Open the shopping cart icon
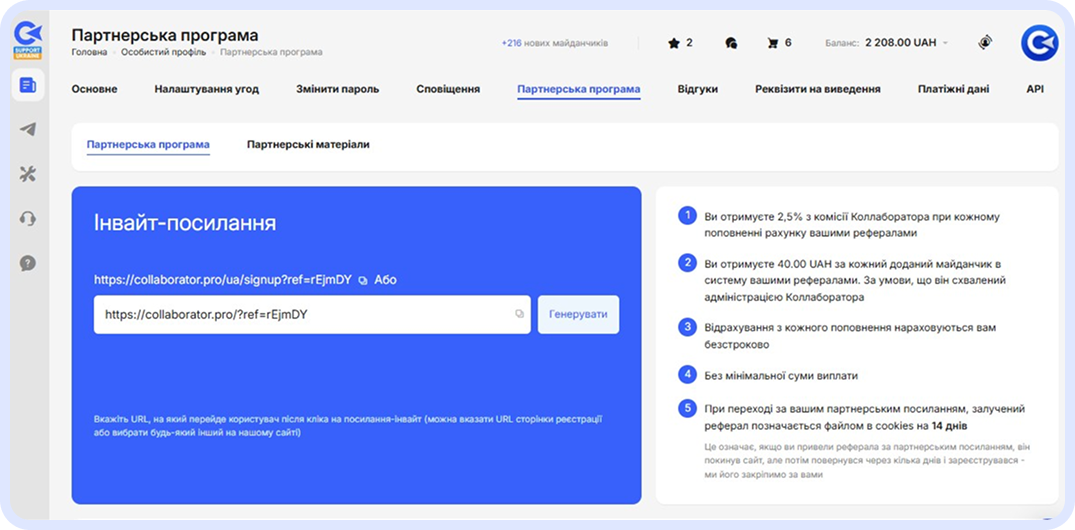1075x530 pixels. (x=772, y=43)
